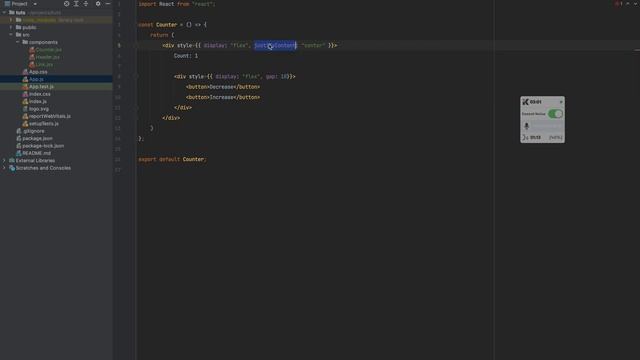Open index.js file
Image resolution: width=640 pixels, height=360 pixels.
tap(38, 101)
